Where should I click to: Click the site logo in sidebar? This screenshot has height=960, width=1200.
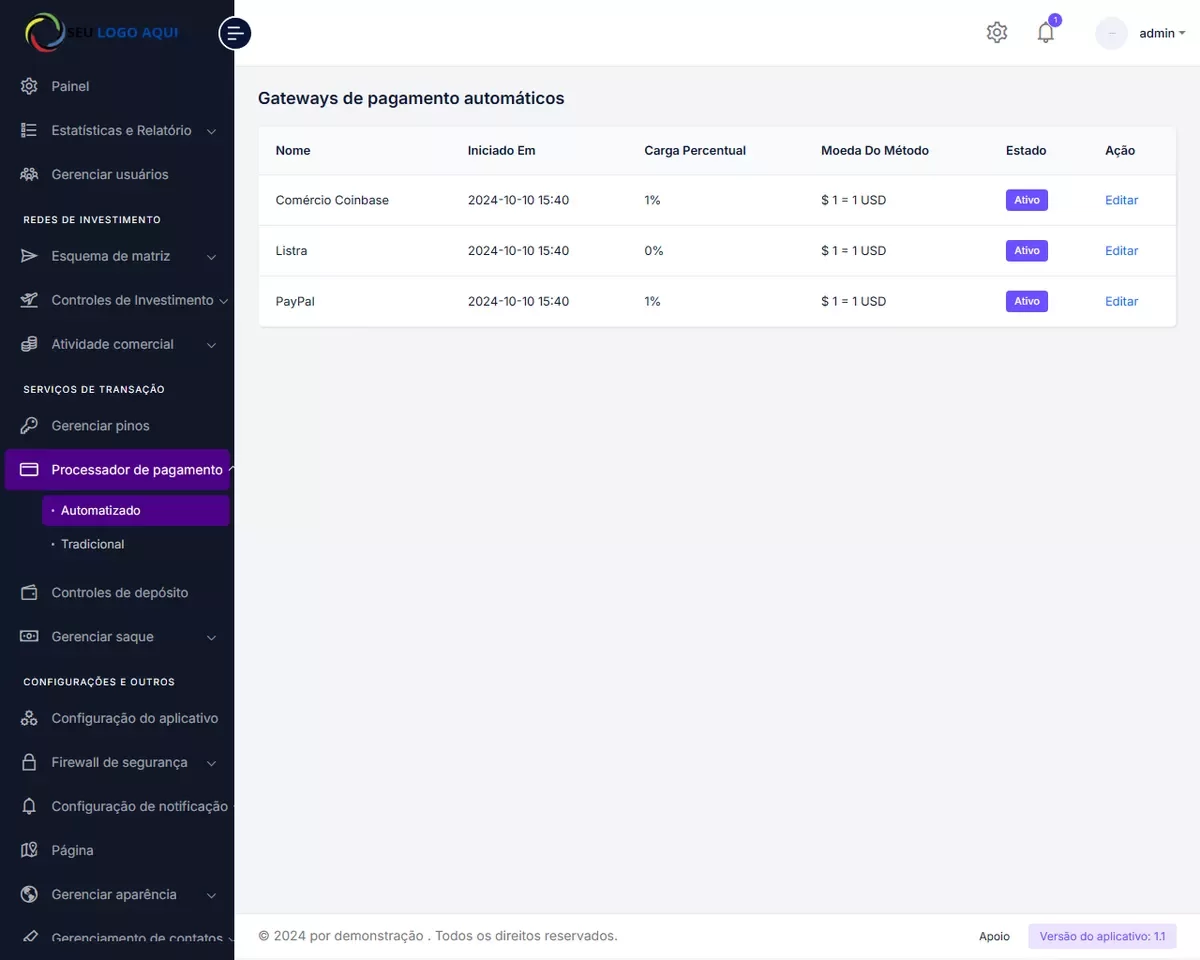pyautogui.click(x=102, y=33)
